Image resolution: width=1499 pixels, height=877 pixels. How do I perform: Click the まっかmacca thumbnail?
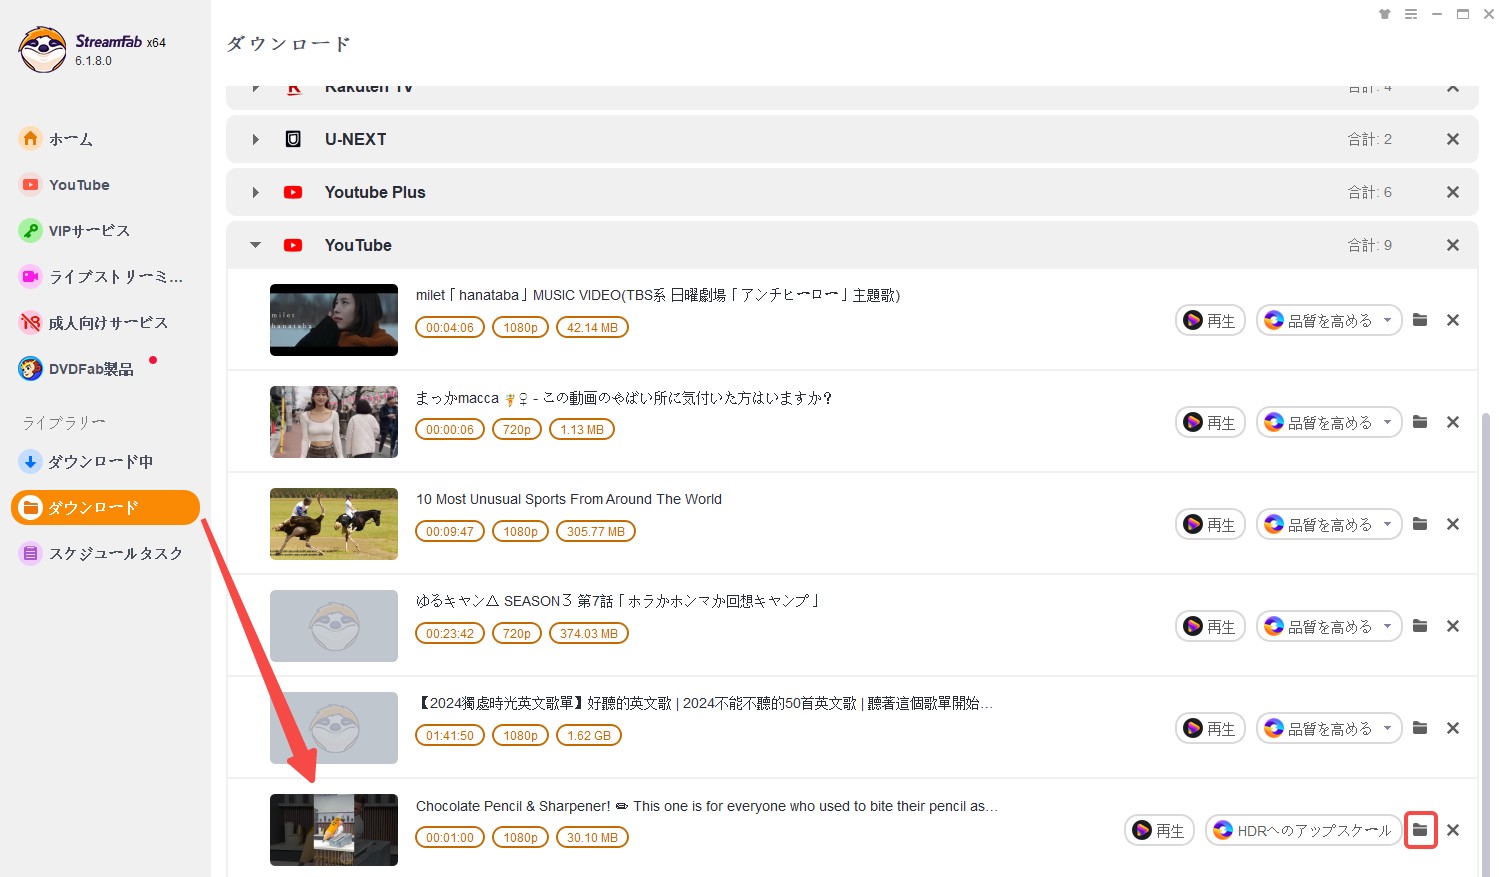(x=334, y=422)
